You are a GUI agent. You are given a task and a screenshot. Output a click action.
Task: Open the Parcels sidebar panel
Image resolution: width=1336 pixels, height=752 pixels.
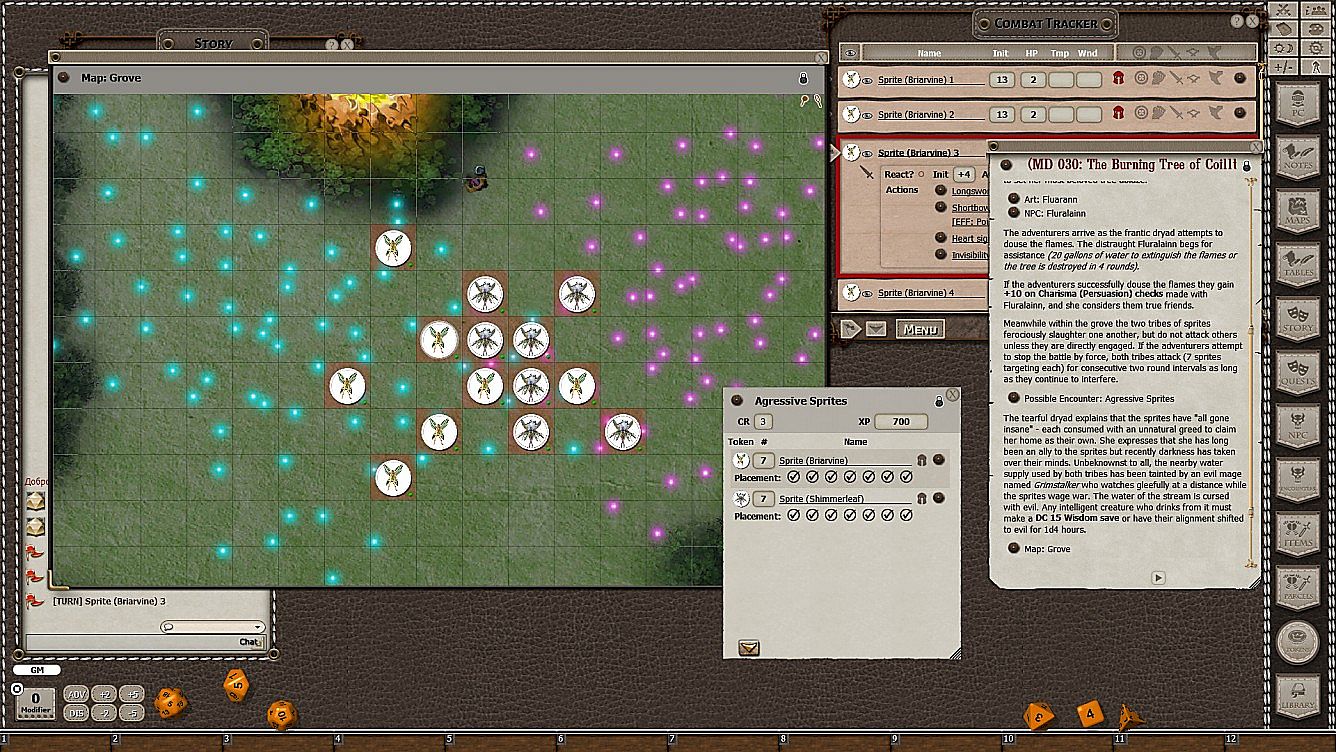tap(1298, 589)
